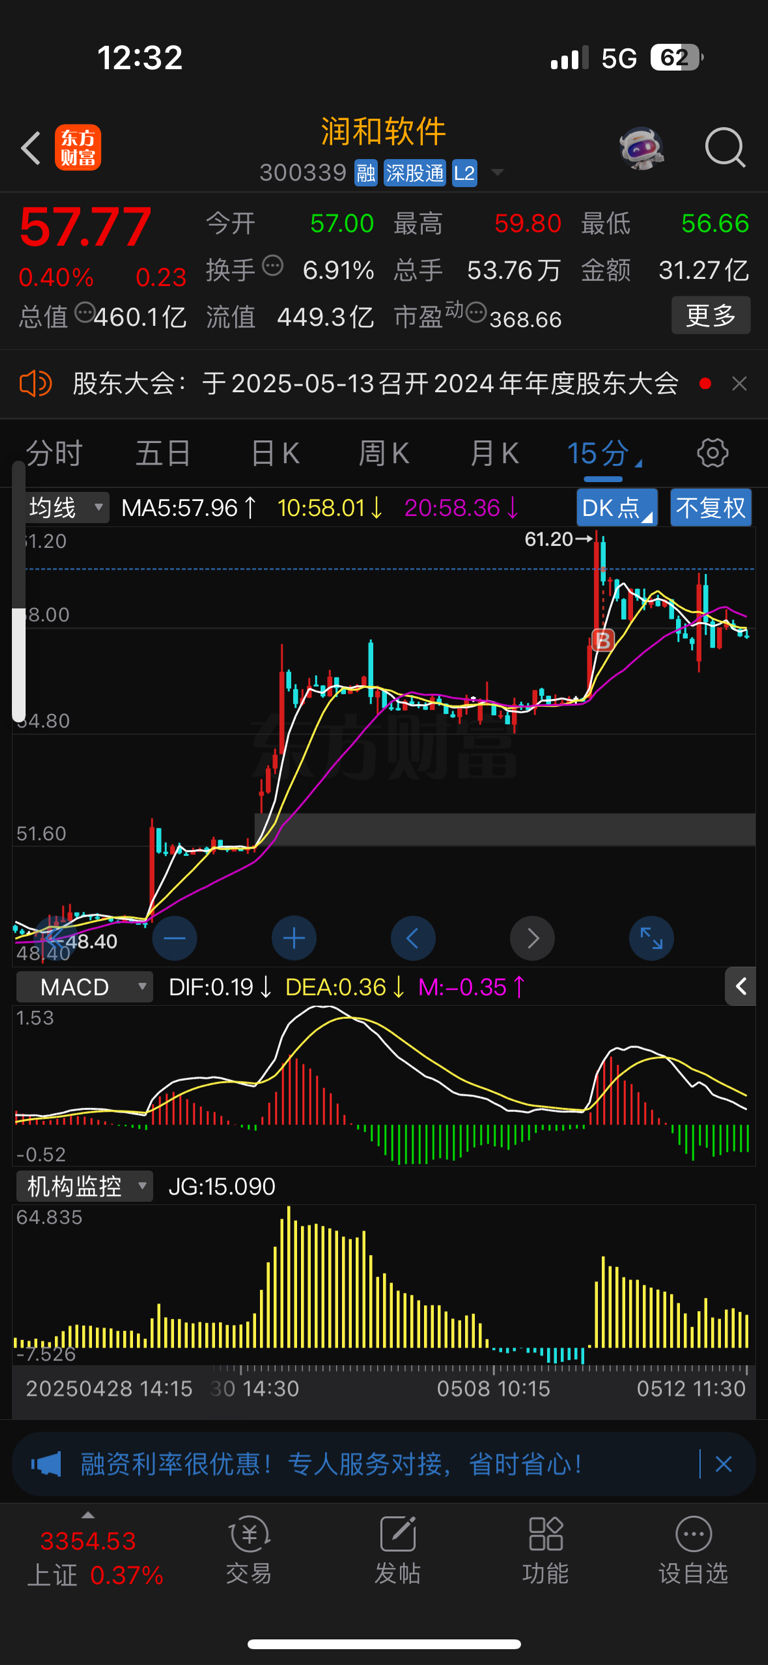The width and height of the screenshot is (769, 1665).
Task: Tap the L2 level badge
Action: tap(465, 173)
